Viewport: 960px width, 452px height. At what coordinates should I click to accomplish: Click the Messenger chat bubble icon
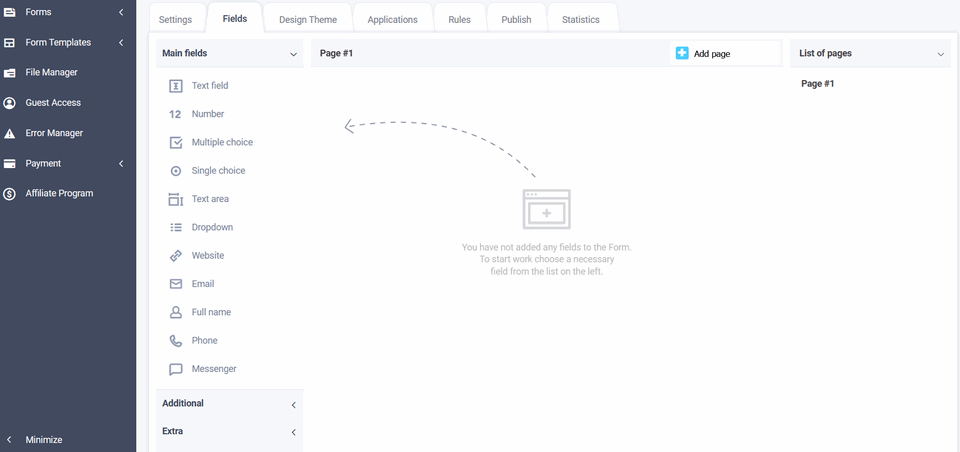coord(176,369)
